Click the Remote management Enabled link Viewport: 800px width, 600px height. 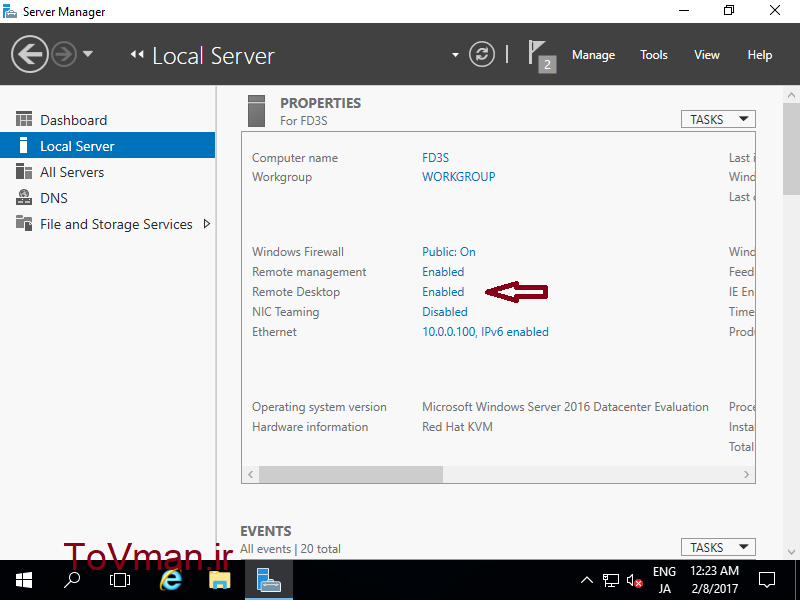(x=443, y=271)
